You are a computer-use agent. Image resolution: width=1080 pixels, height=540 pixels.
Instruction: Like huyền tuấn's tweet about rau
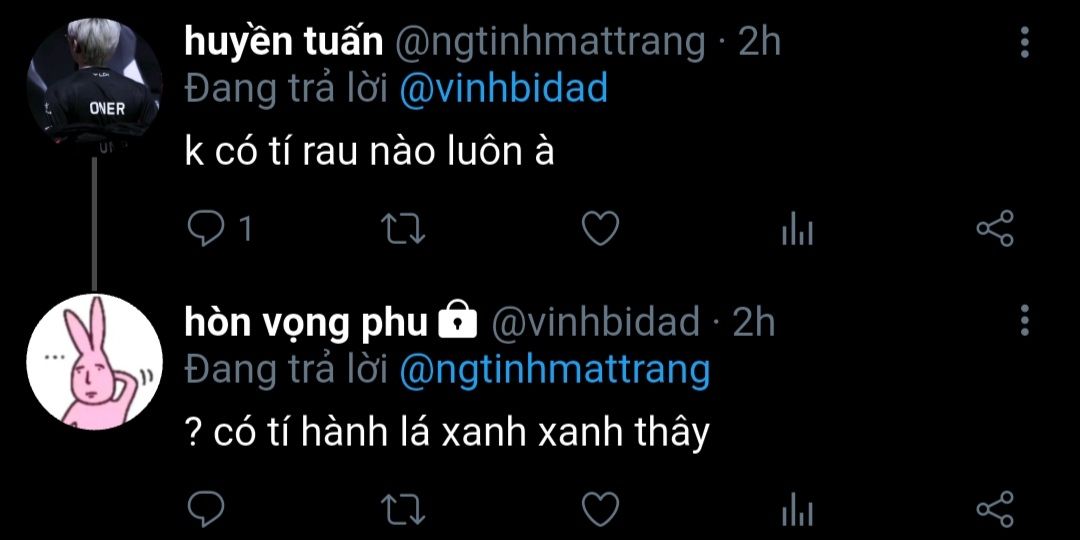coord(601,229)
